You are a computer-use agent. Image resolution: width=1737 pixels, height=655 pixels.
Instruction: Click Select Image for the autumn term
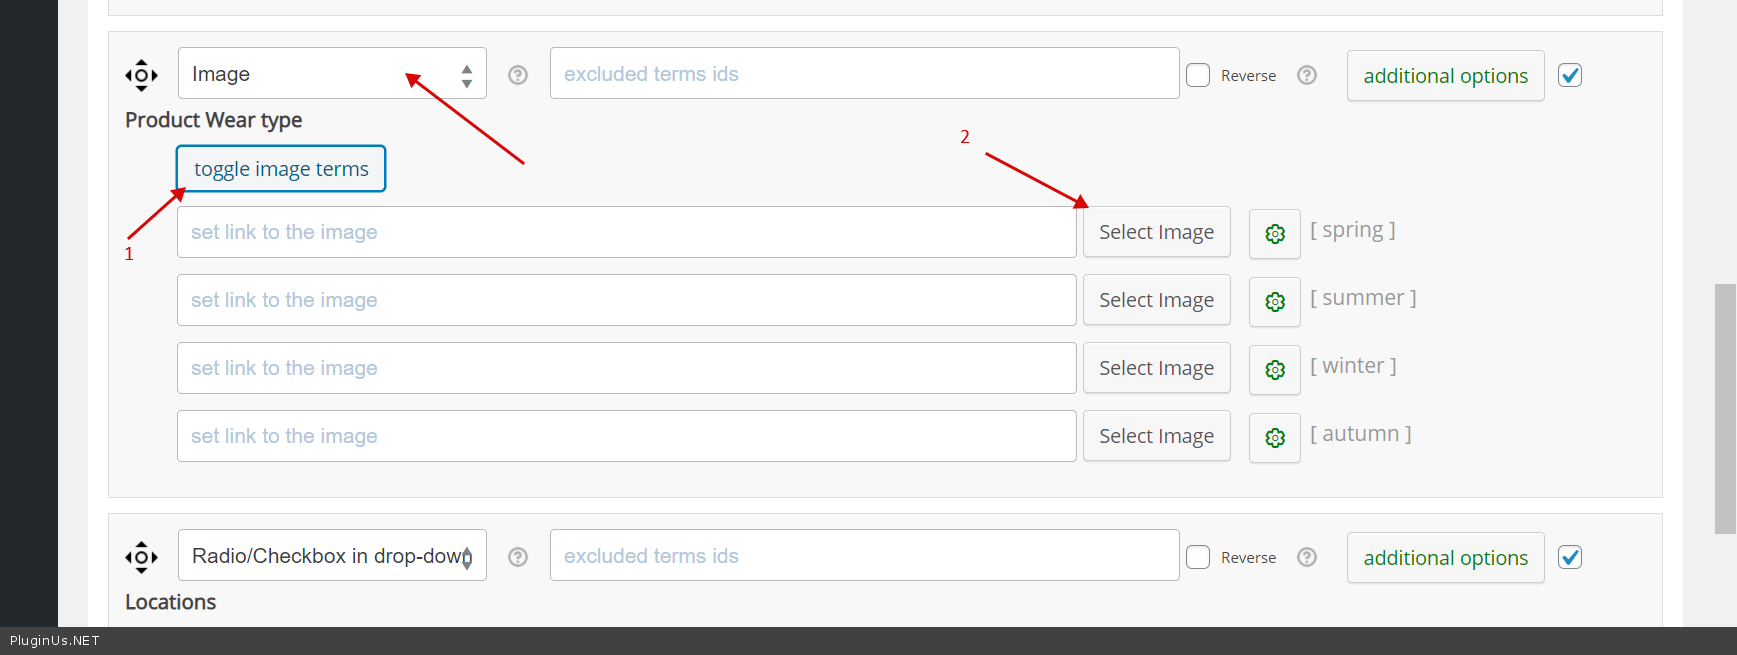pyautogui.click(x=1156, y=436)
